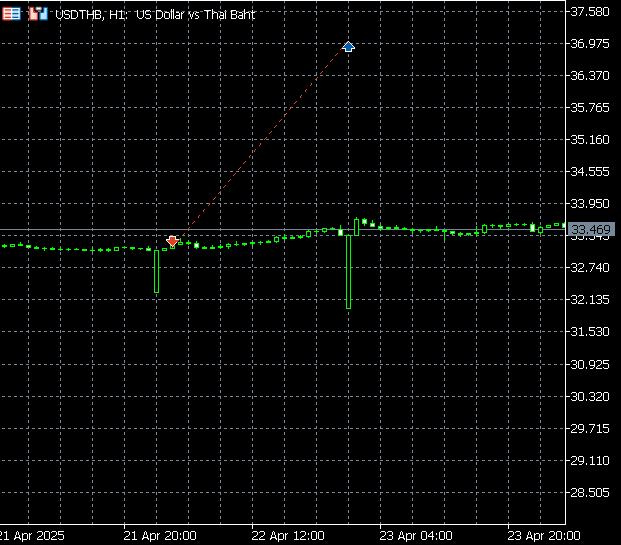Click the tall candle below the sell arrow
Viewport: 621px width, 545px height.
(157, 271)
